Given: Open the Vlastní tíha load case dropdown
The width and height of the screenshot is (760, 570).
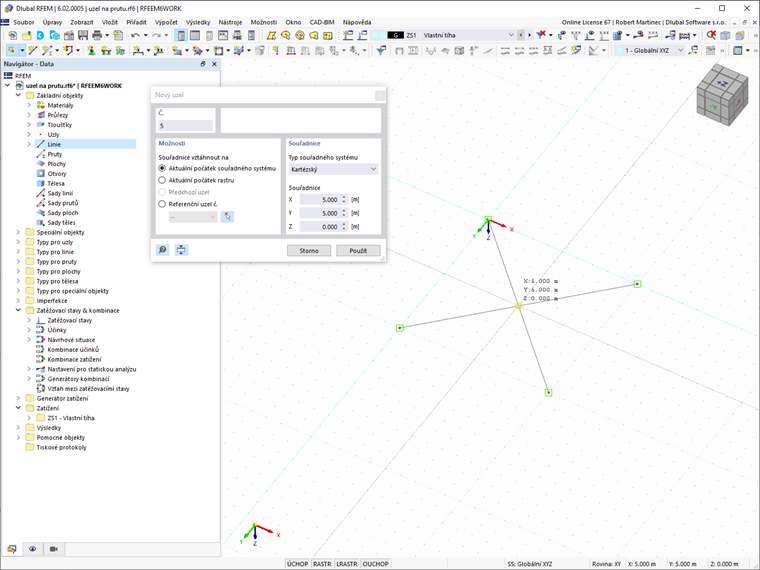Looking at the screenshot, I should (x=468, y=35).
